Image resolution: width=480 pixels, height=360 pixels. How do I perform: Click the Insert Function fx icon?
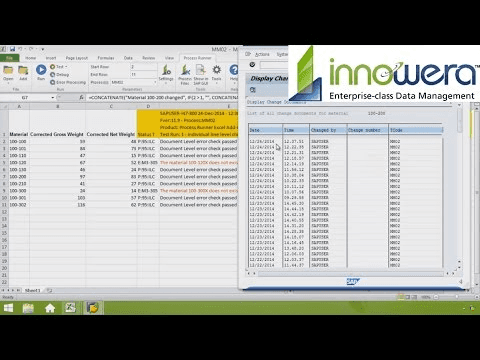[81, 97]
